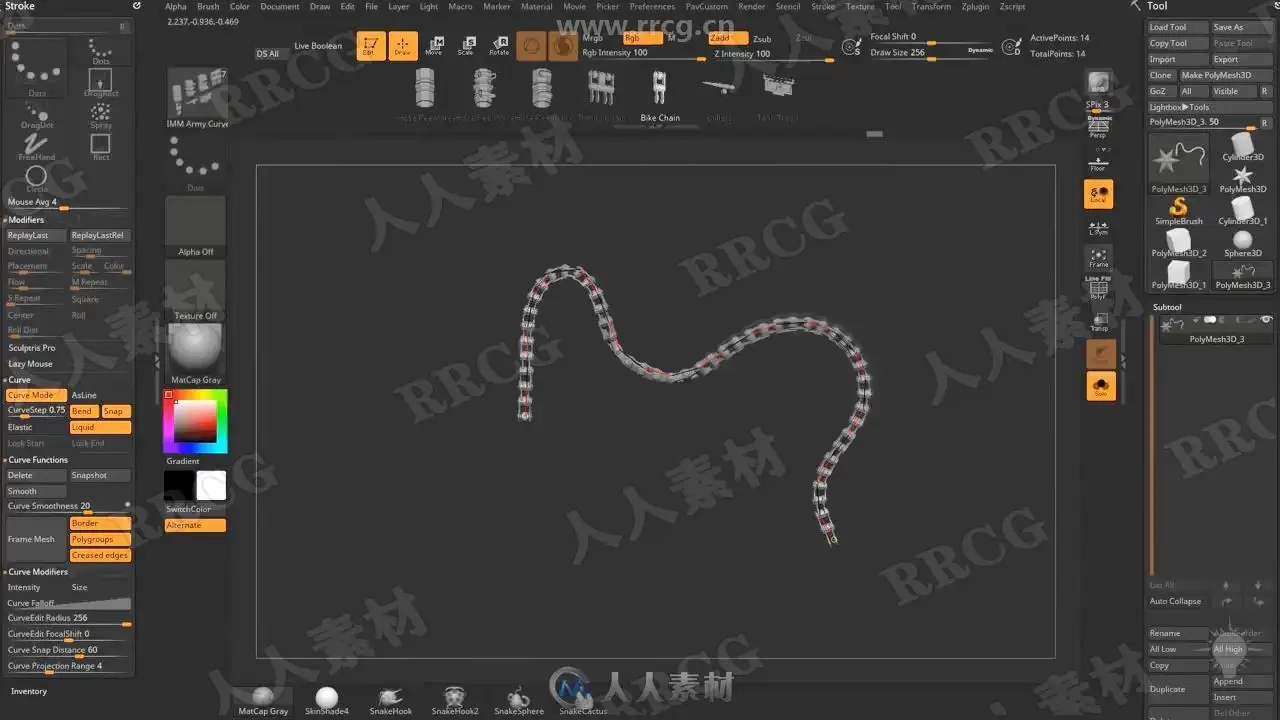Toggle the Bend curve option
Screen dimensions: 1280x720
84,411
